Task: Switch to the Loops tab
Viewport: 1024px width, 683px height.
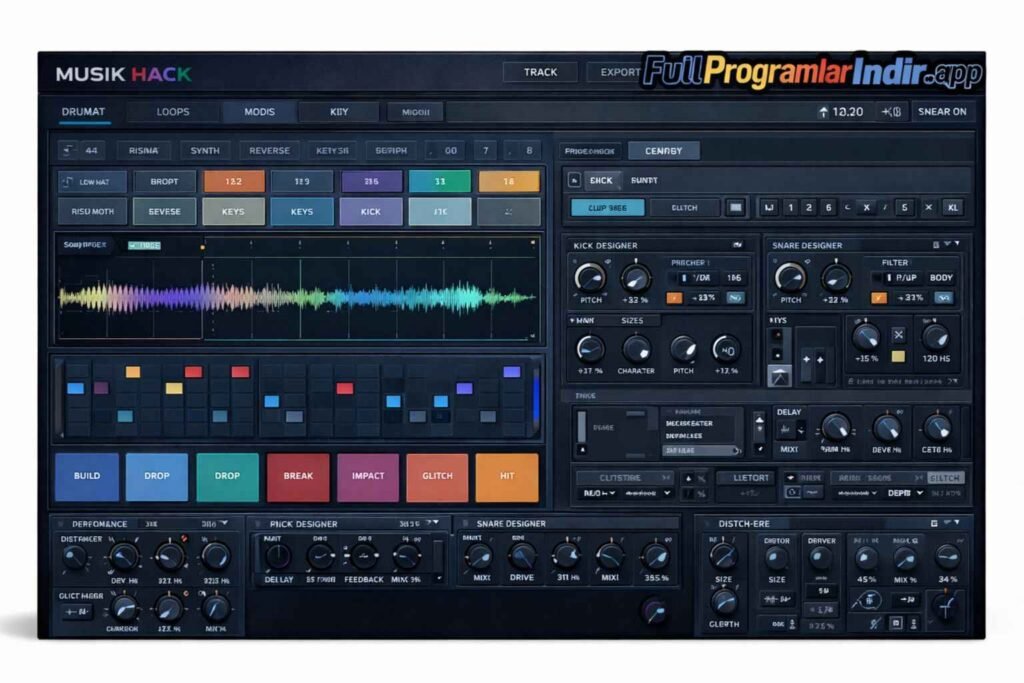Action: (x=173, y=112)
